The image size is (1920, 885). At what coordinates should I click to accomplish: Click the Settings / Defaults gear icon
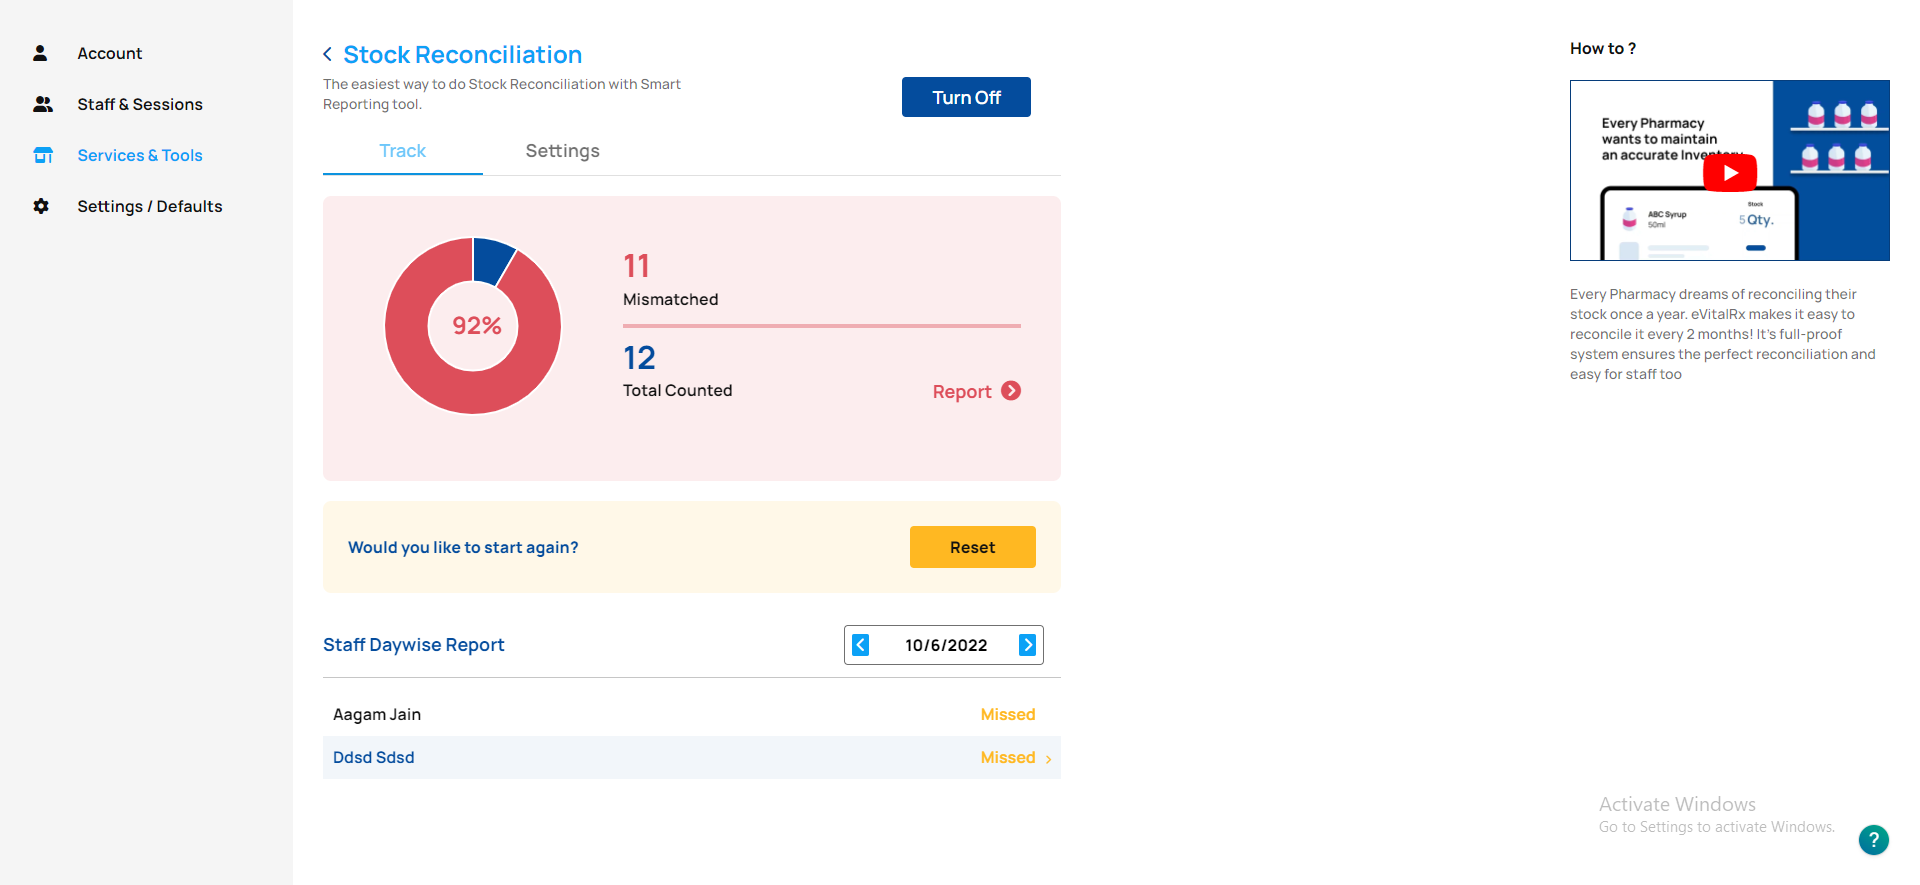coord(41,206)
